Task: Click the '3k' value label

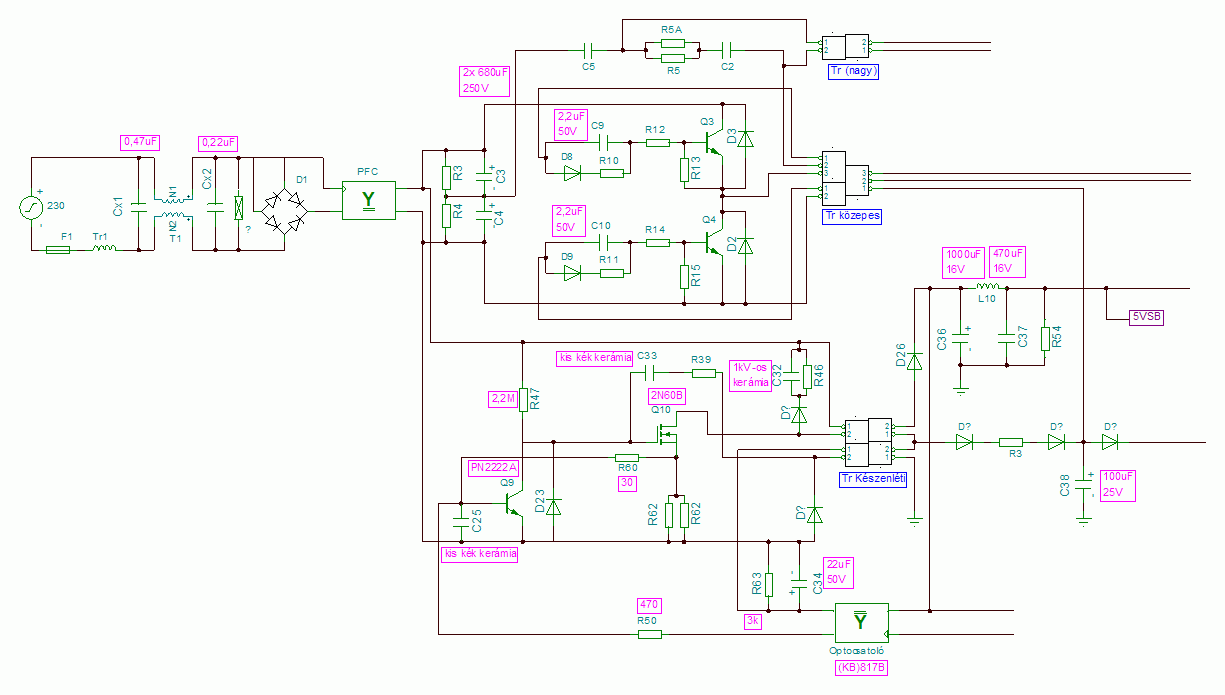Action: point(753,620)
